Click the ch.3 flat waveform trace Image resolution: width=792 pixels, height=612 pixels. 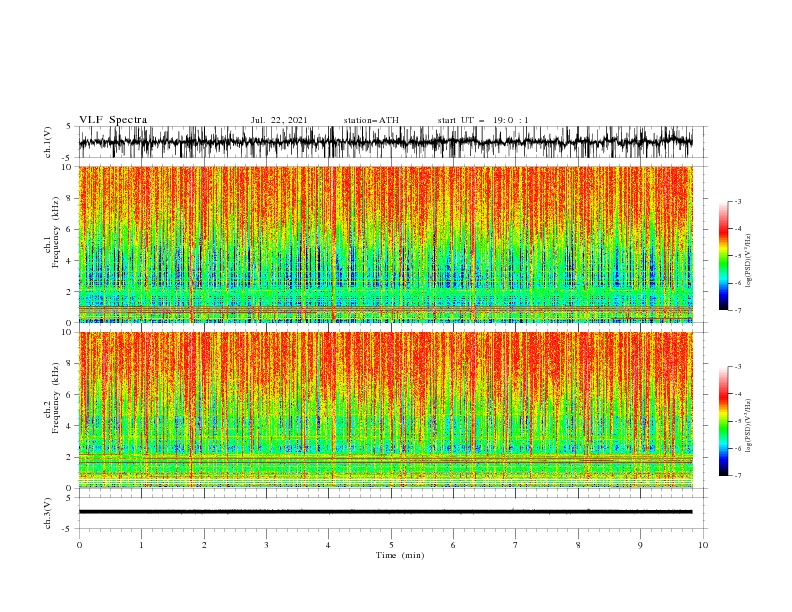(385, 512)
